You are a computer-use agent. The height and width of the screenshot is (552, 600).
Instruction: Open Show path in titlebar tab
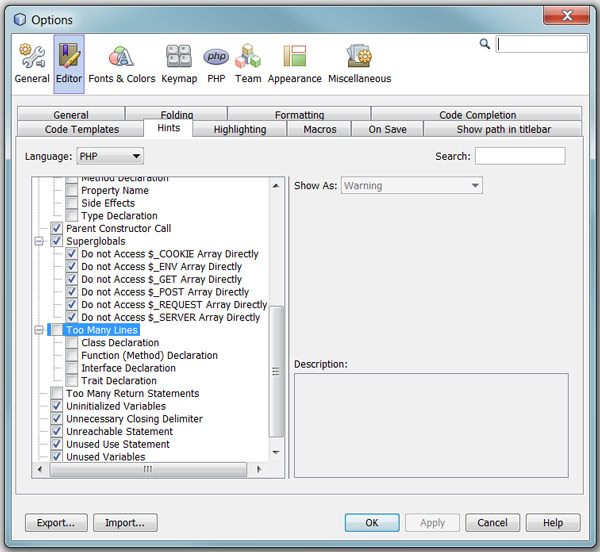tap(503, 129)
